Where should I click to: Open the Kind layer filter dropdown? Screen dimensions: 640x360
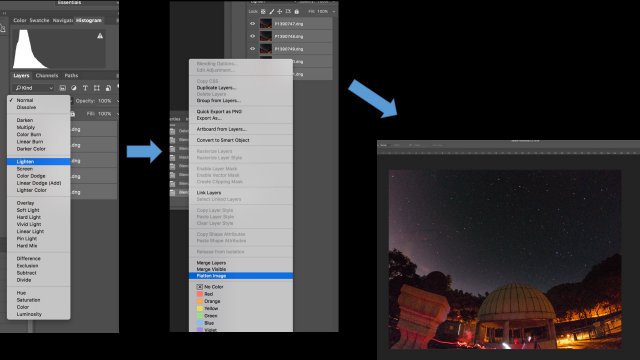(34, 88)
